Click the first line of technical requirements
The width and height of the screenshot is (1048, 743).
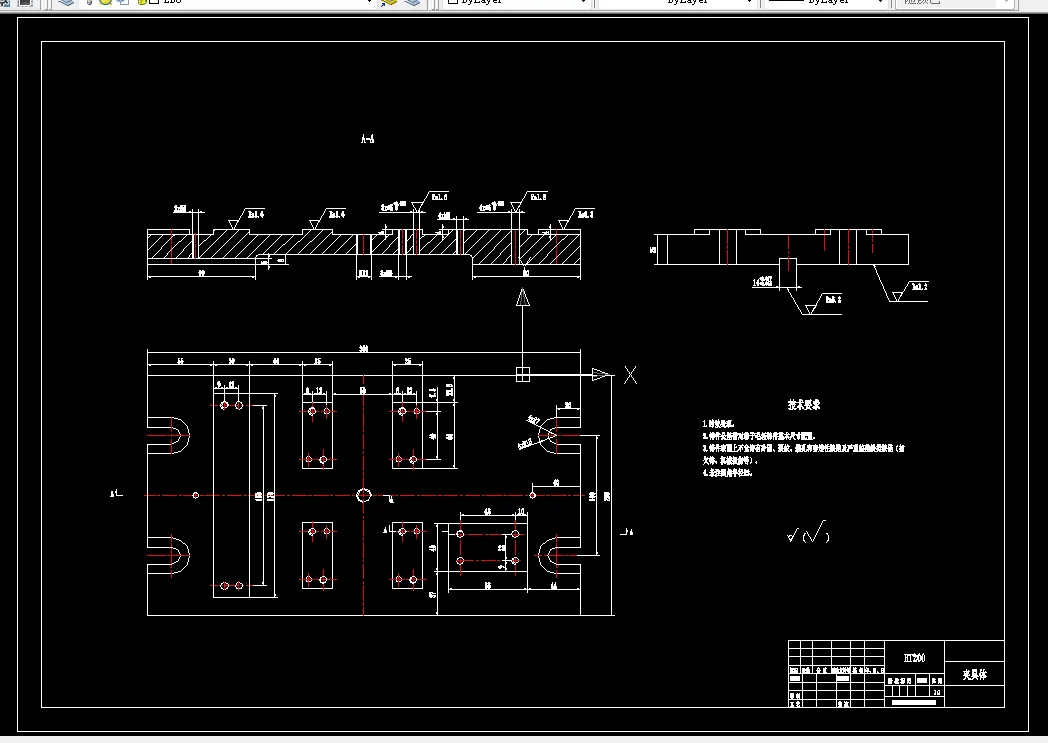(x=718, y=424)
